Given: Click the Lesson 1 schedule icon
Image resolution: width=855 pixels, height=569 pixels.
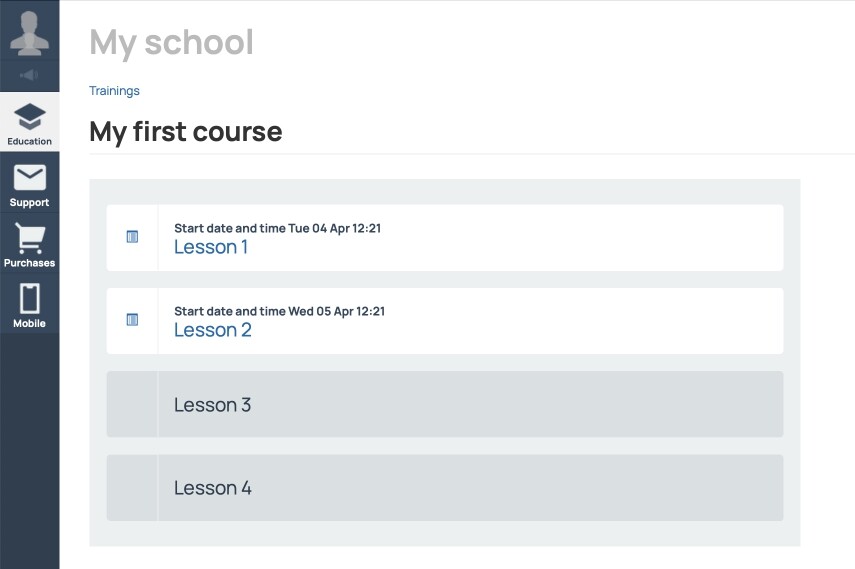Looking at the screenshot, I should click(132, 237).
